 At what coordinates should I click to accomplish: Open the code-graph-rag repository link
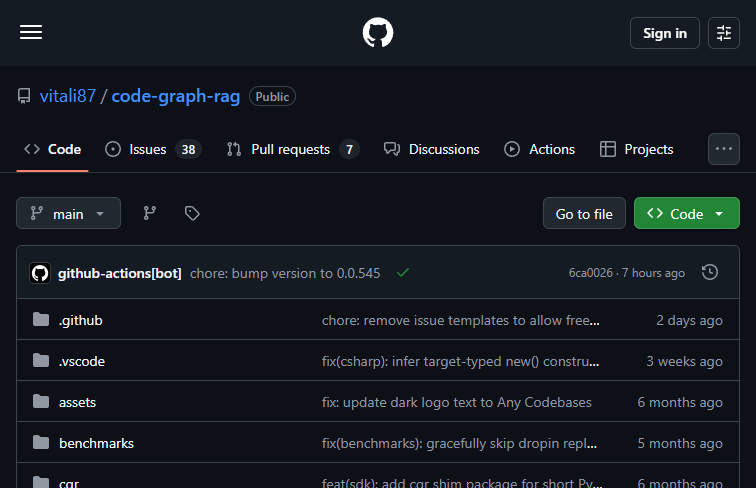coord(176,96)
